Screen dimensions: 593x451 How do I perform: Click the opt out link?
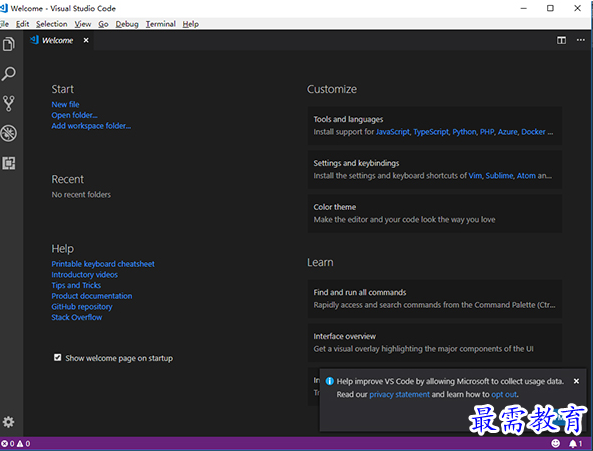[x=504, y=394]
